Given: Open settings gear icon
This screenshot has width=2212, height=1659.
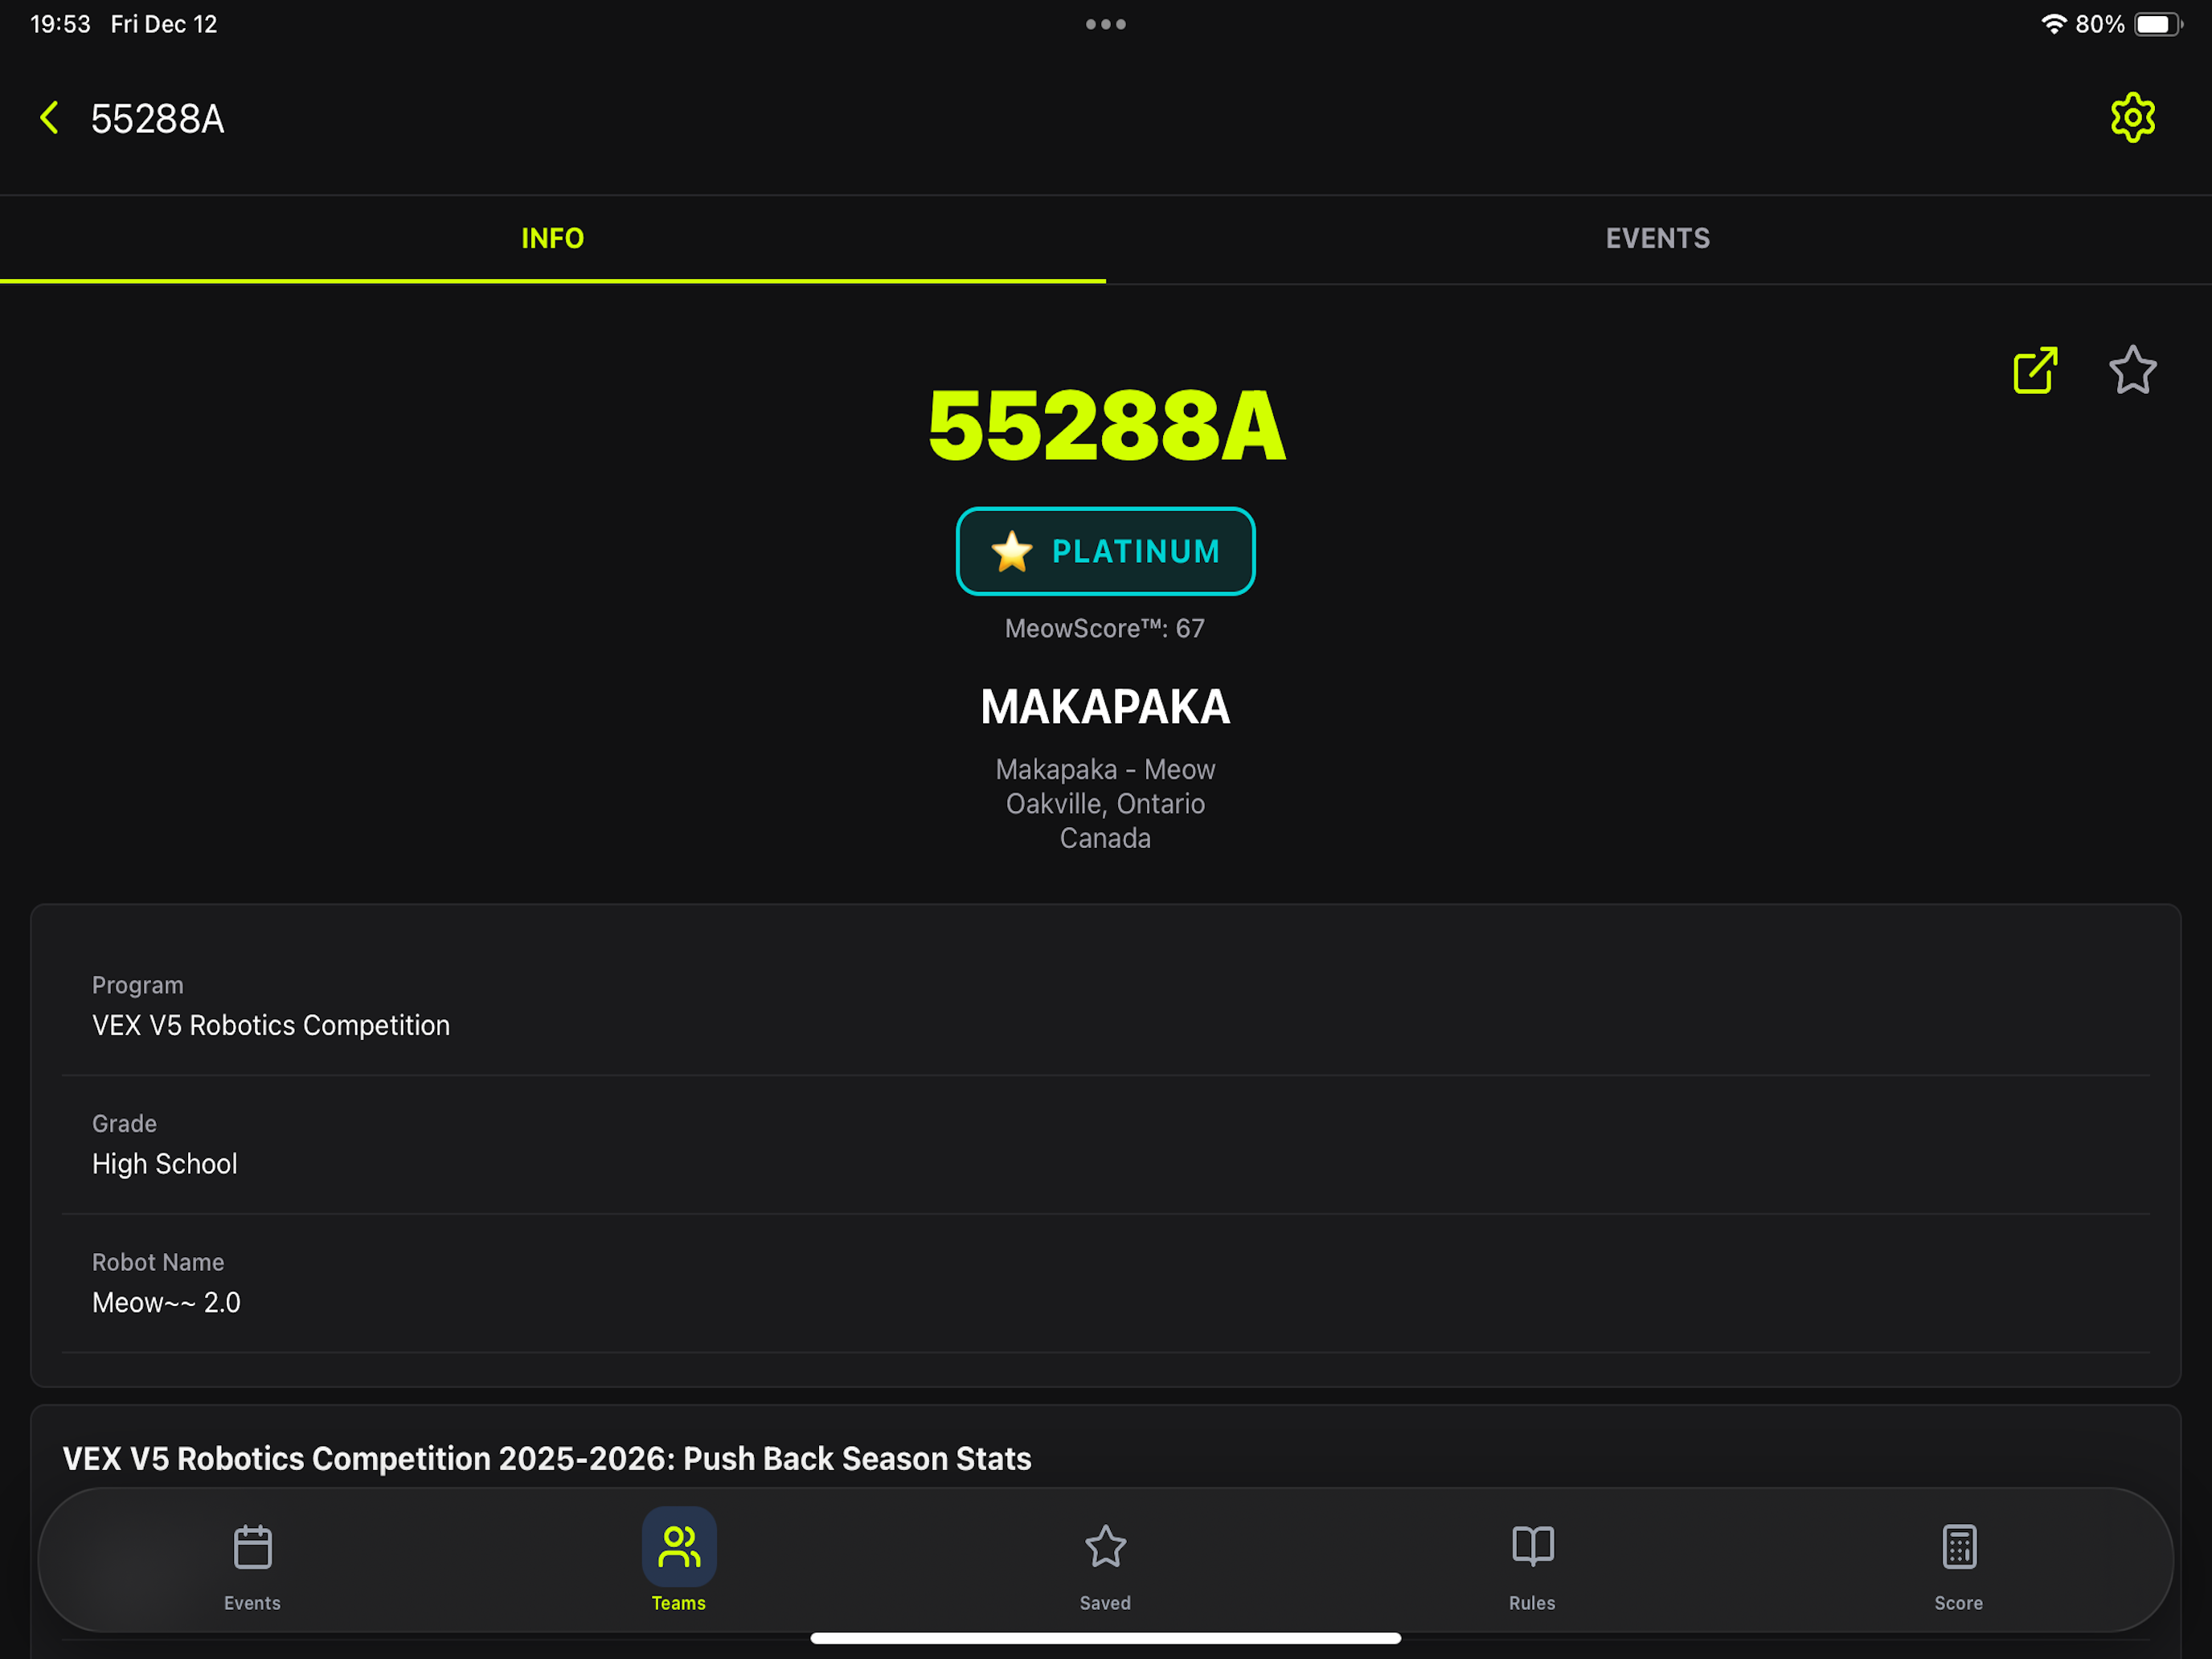Looking at the screenshot, I should [2132, 118].
